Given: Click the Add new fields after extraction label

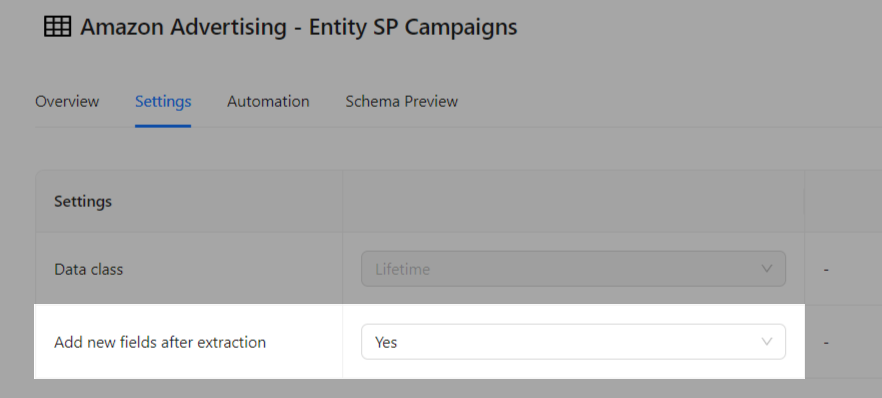Looking at the screenshot, I should pos(160,342).
